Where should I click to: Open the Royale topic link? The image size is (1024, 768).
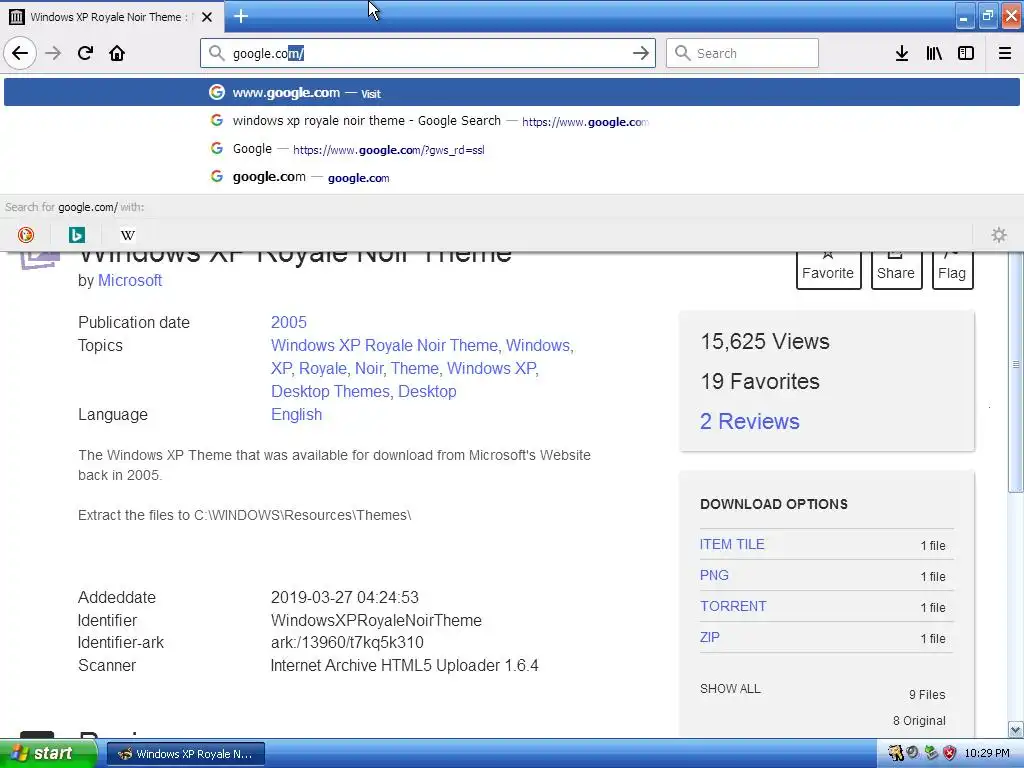click(x=323, y=368)
